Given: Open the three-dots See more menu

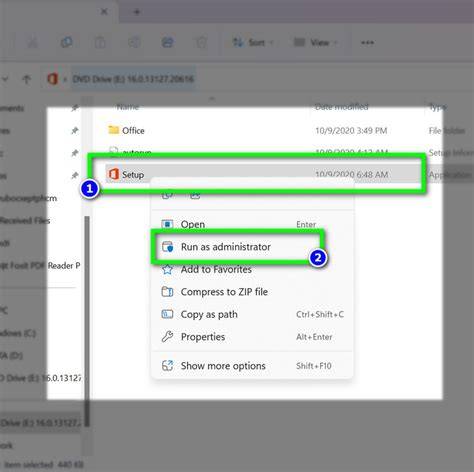Looking at the screenshot, I should point(367,43).
